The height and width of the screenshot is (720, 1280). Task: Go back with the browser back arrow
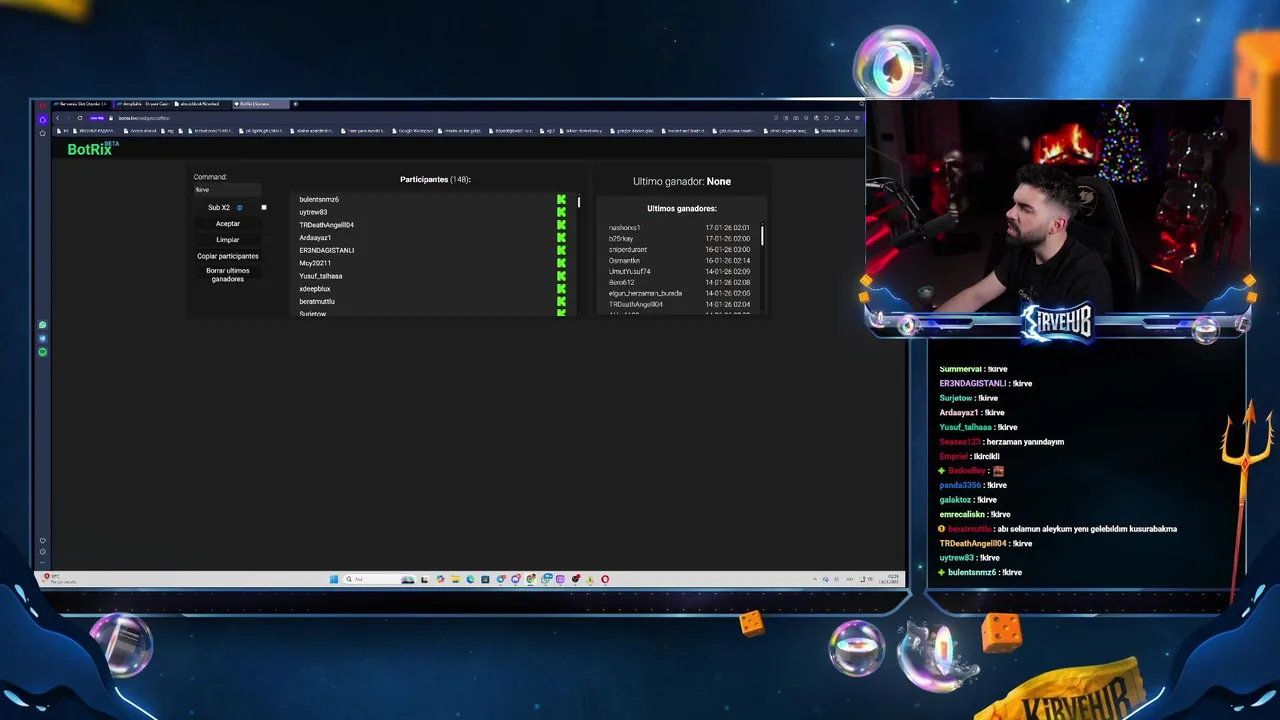[x=57, y=118]
